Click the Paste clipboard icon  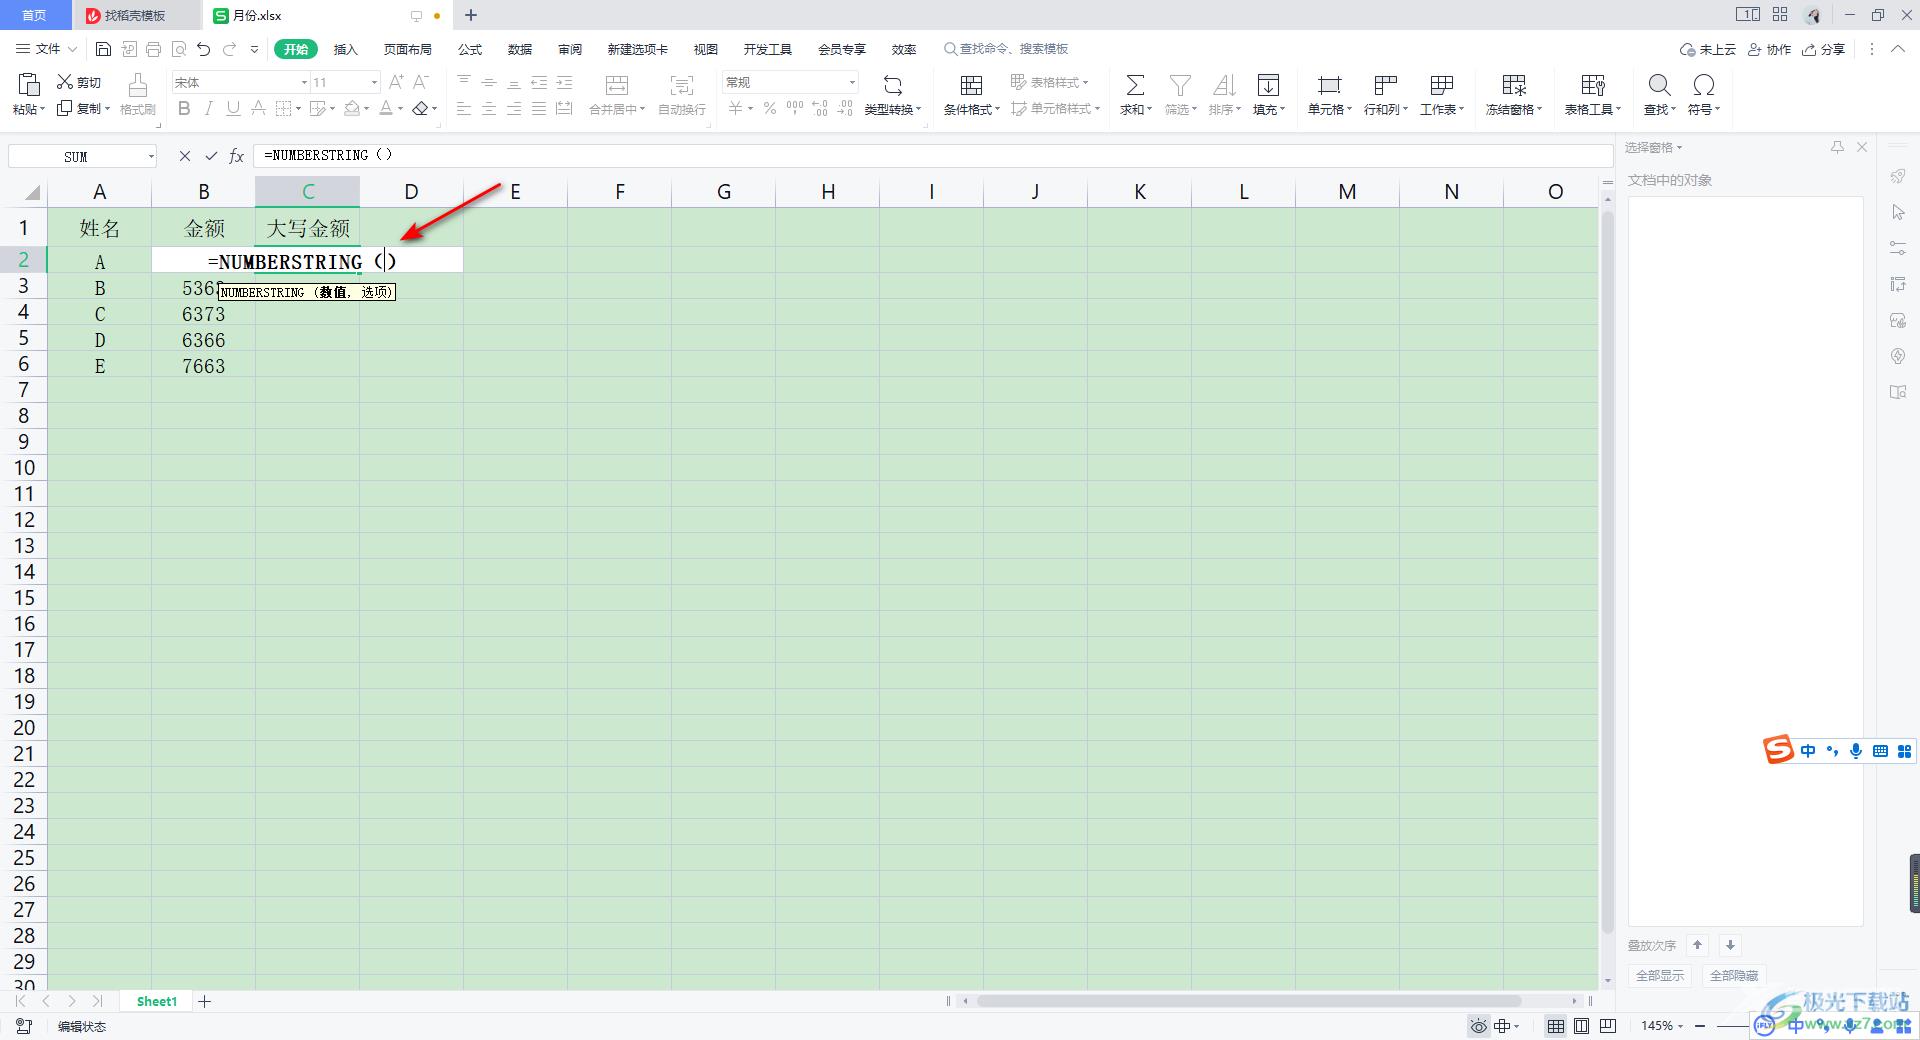tap(29, 84)
